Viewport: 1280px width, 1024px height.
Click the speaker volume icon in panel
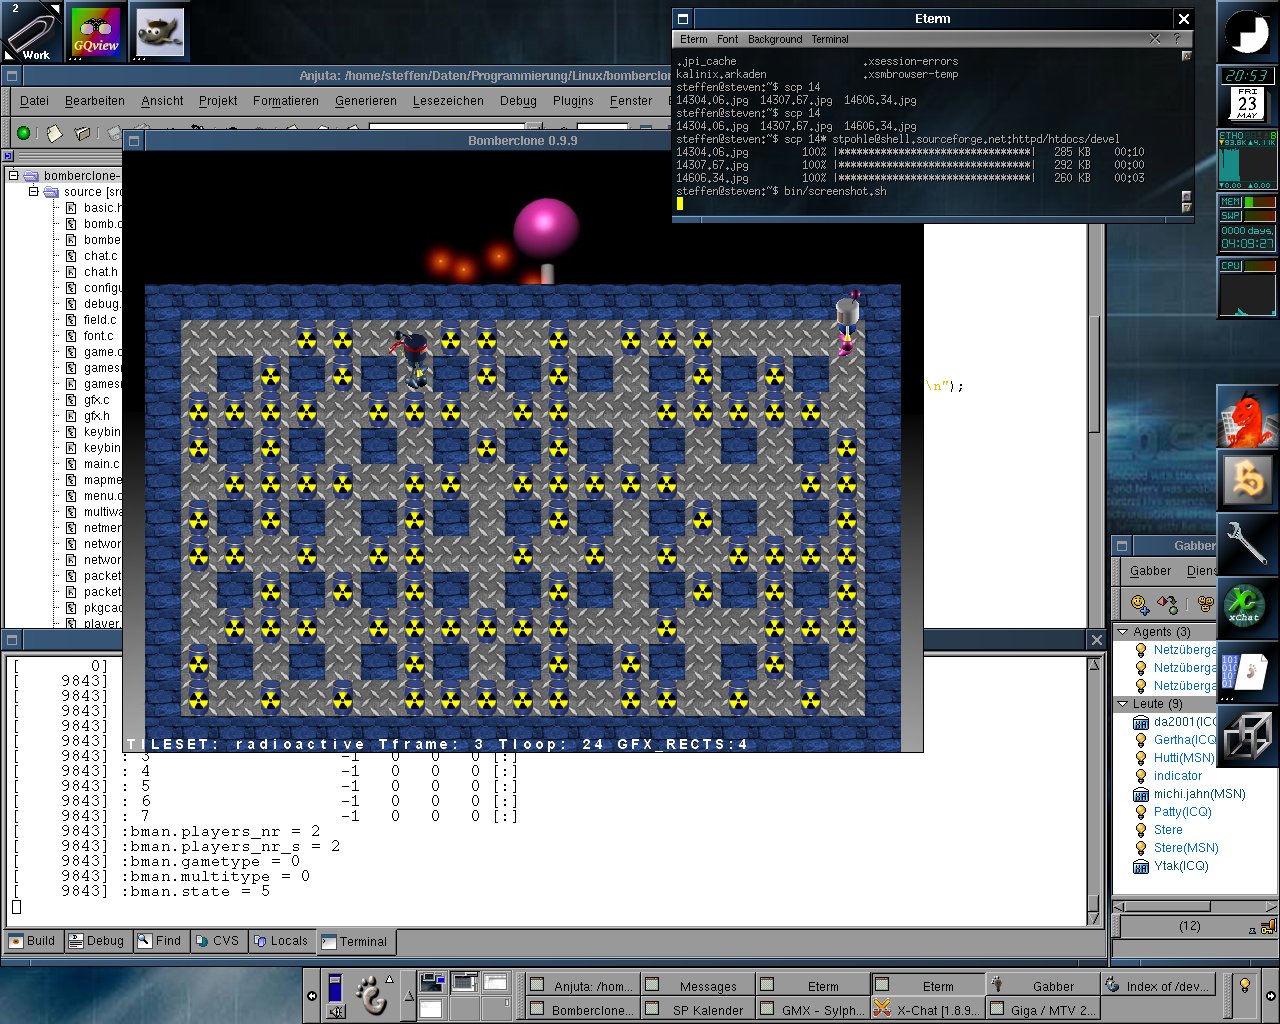pos(336,1012)
